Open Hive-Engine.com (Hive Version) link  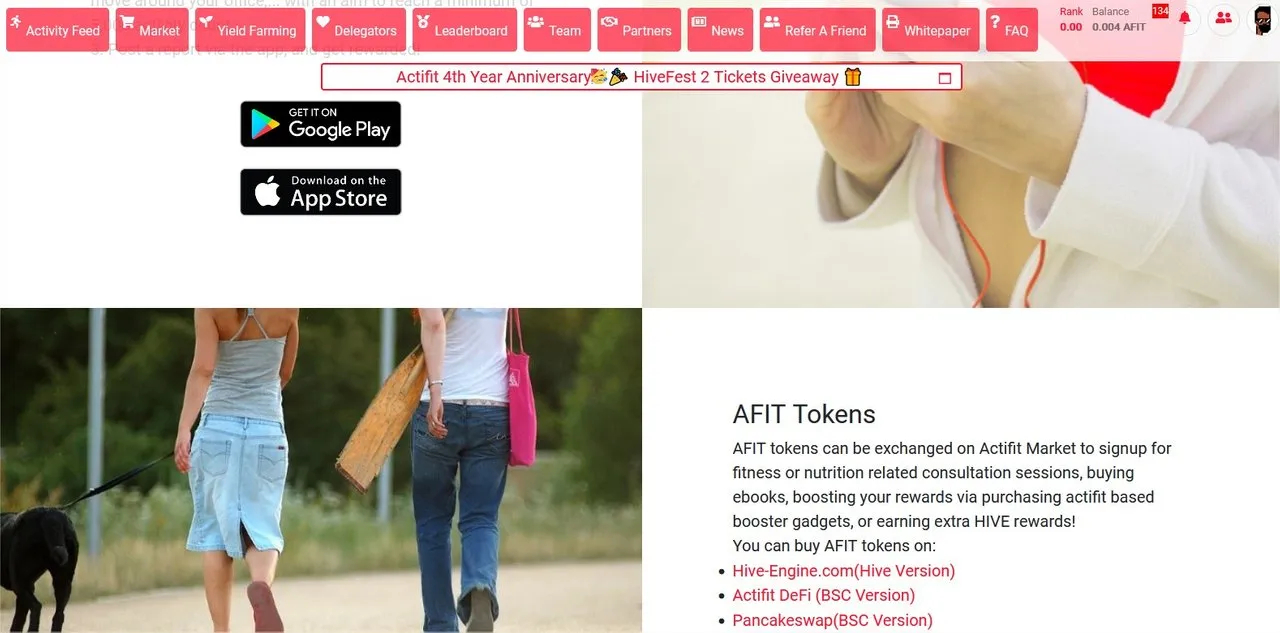click(x=843, y=571)
